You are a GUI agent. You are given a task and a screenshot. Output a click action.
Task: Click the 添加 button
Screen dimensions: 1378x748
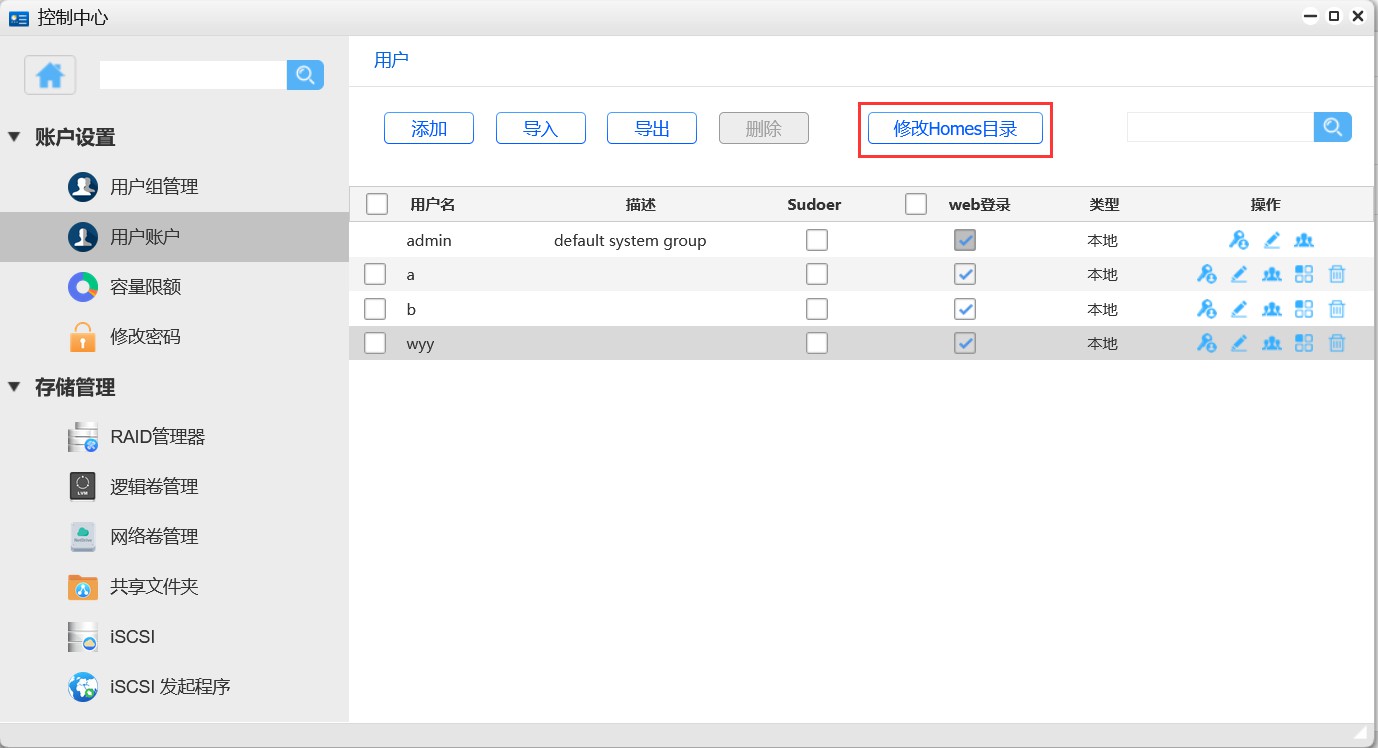[429, 128]
